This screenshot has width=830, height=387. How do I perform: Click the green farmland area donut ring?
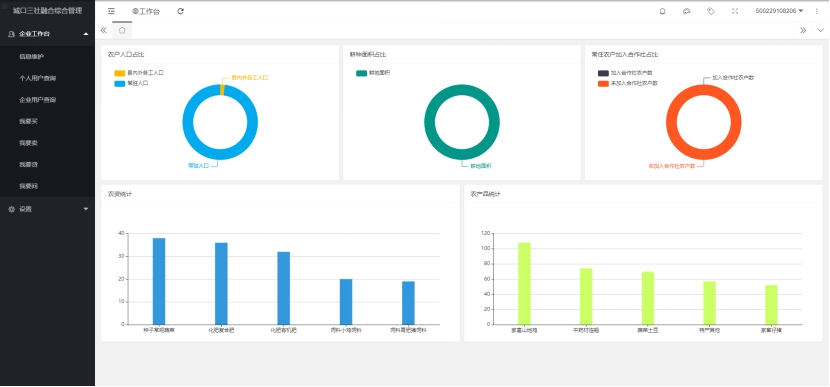coord(429,122)
